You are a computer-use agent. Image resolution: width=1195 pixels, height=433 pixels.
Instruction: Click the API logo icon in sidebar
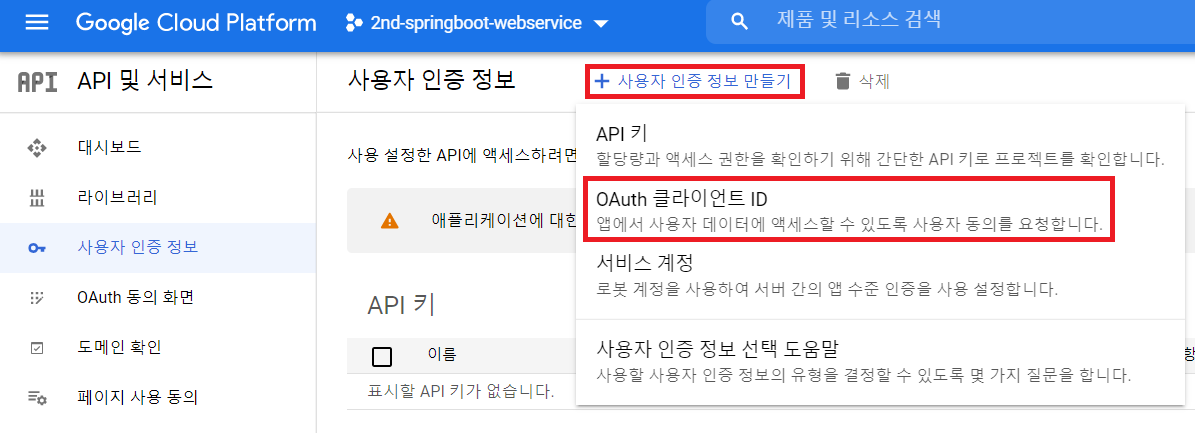click(37, 82)
